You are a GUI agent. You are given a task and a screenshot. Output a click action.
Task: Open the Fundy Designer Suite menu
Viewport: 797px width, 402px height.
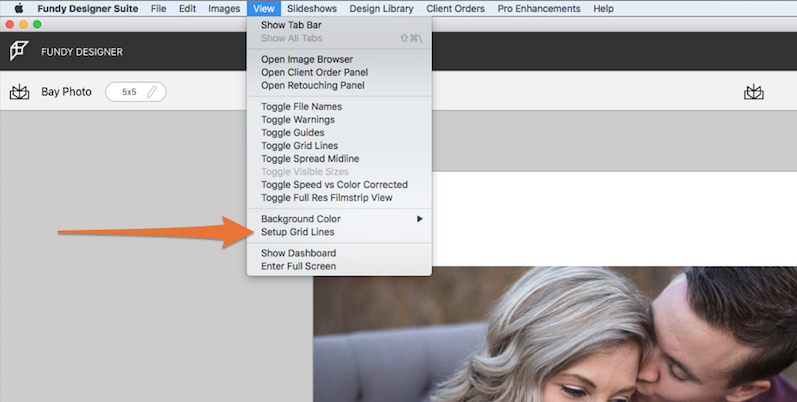coord(87,9)
